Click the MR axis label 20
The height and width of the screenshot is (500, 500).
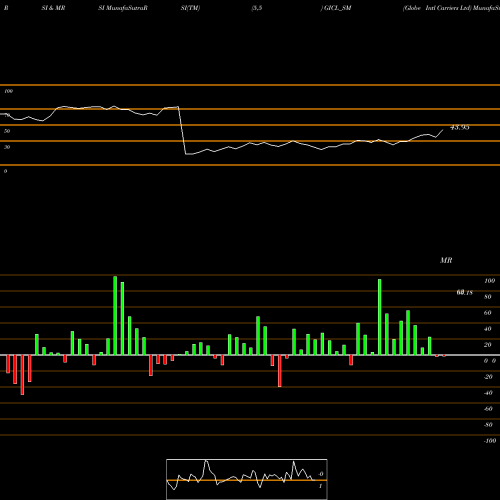pos(488,345)
